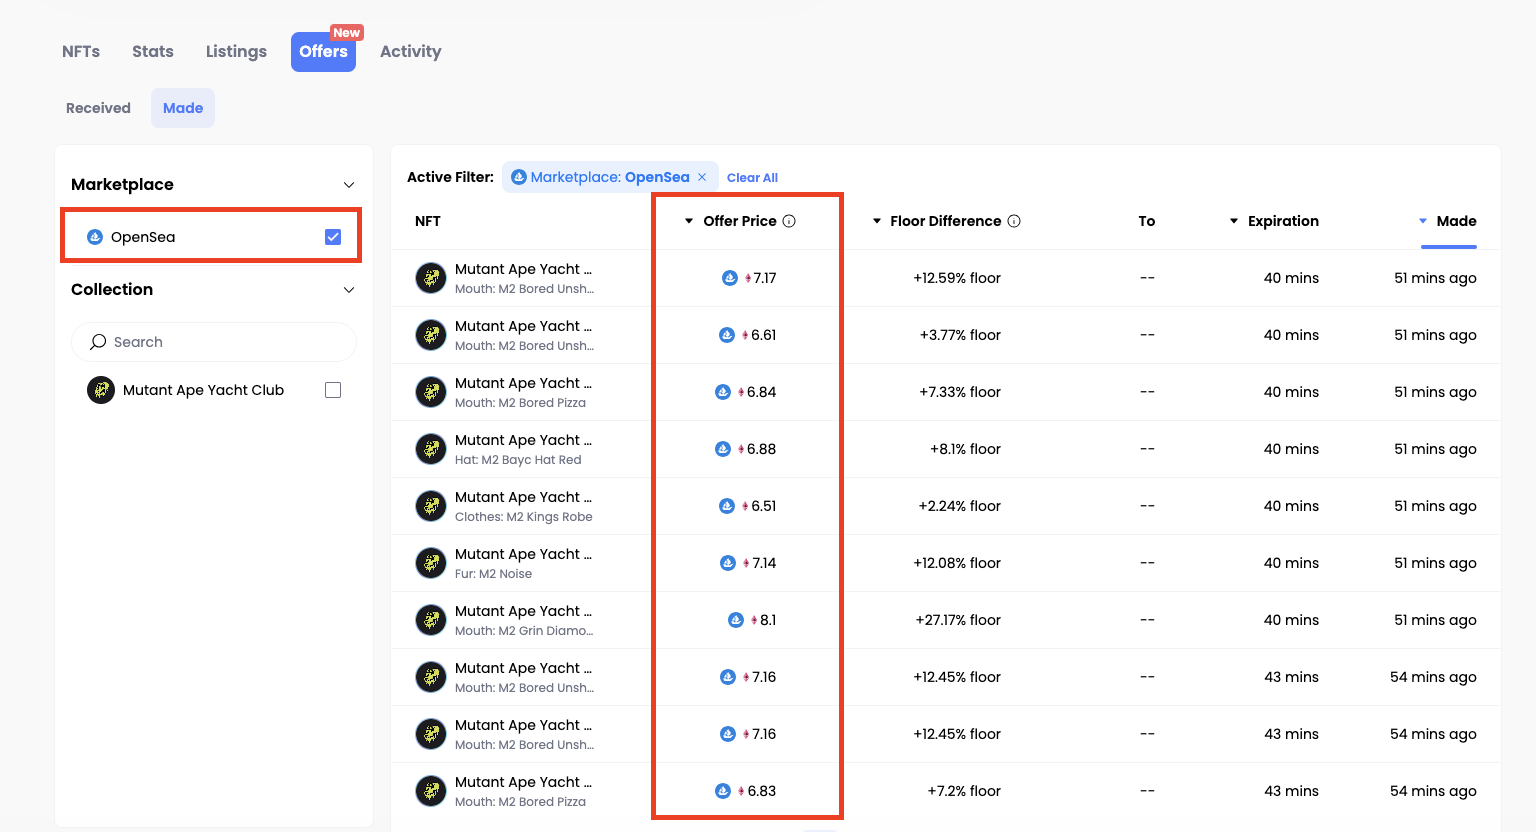Viewport: 1536px width, 832px height.
Task: Open the NFTs tab
Action: click(81, 51)
